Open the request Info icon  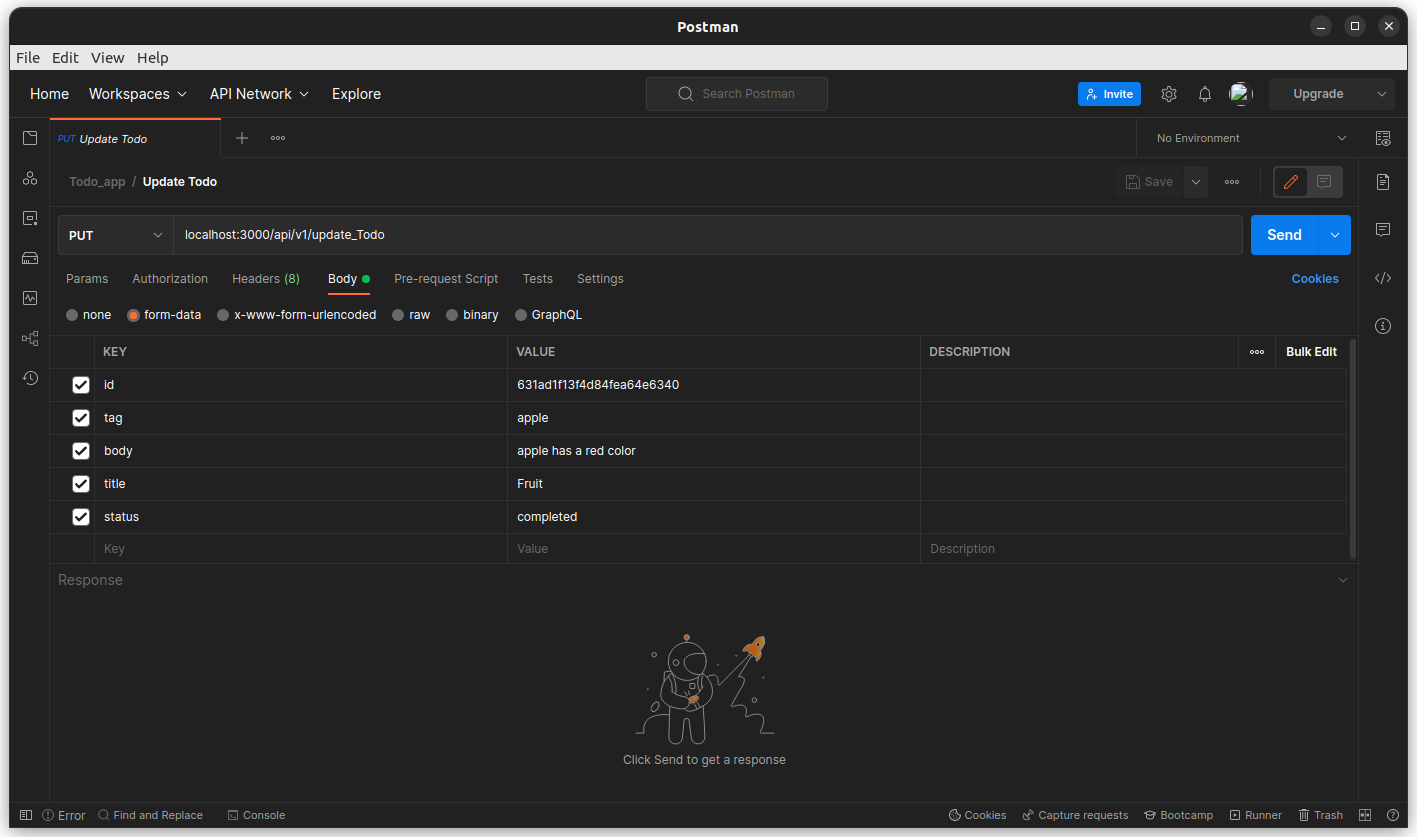pos(1383,326)
